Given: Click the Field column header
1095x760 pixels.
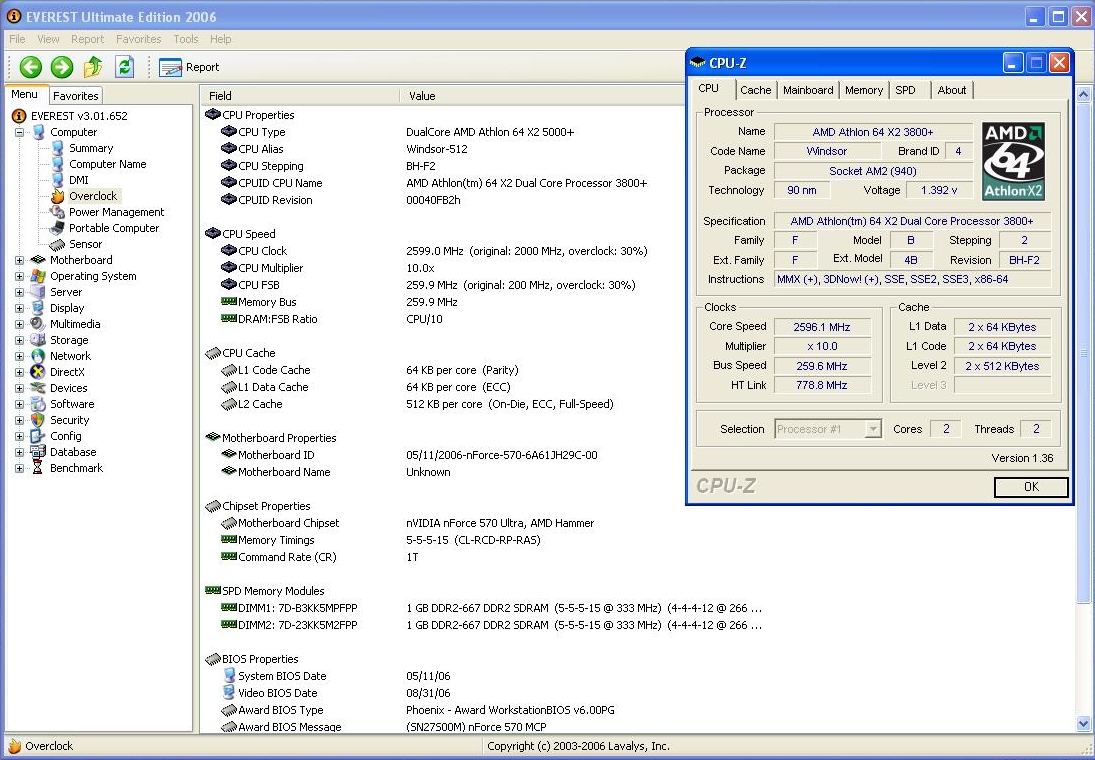Looking at the screenshot, I should point(300,96).
